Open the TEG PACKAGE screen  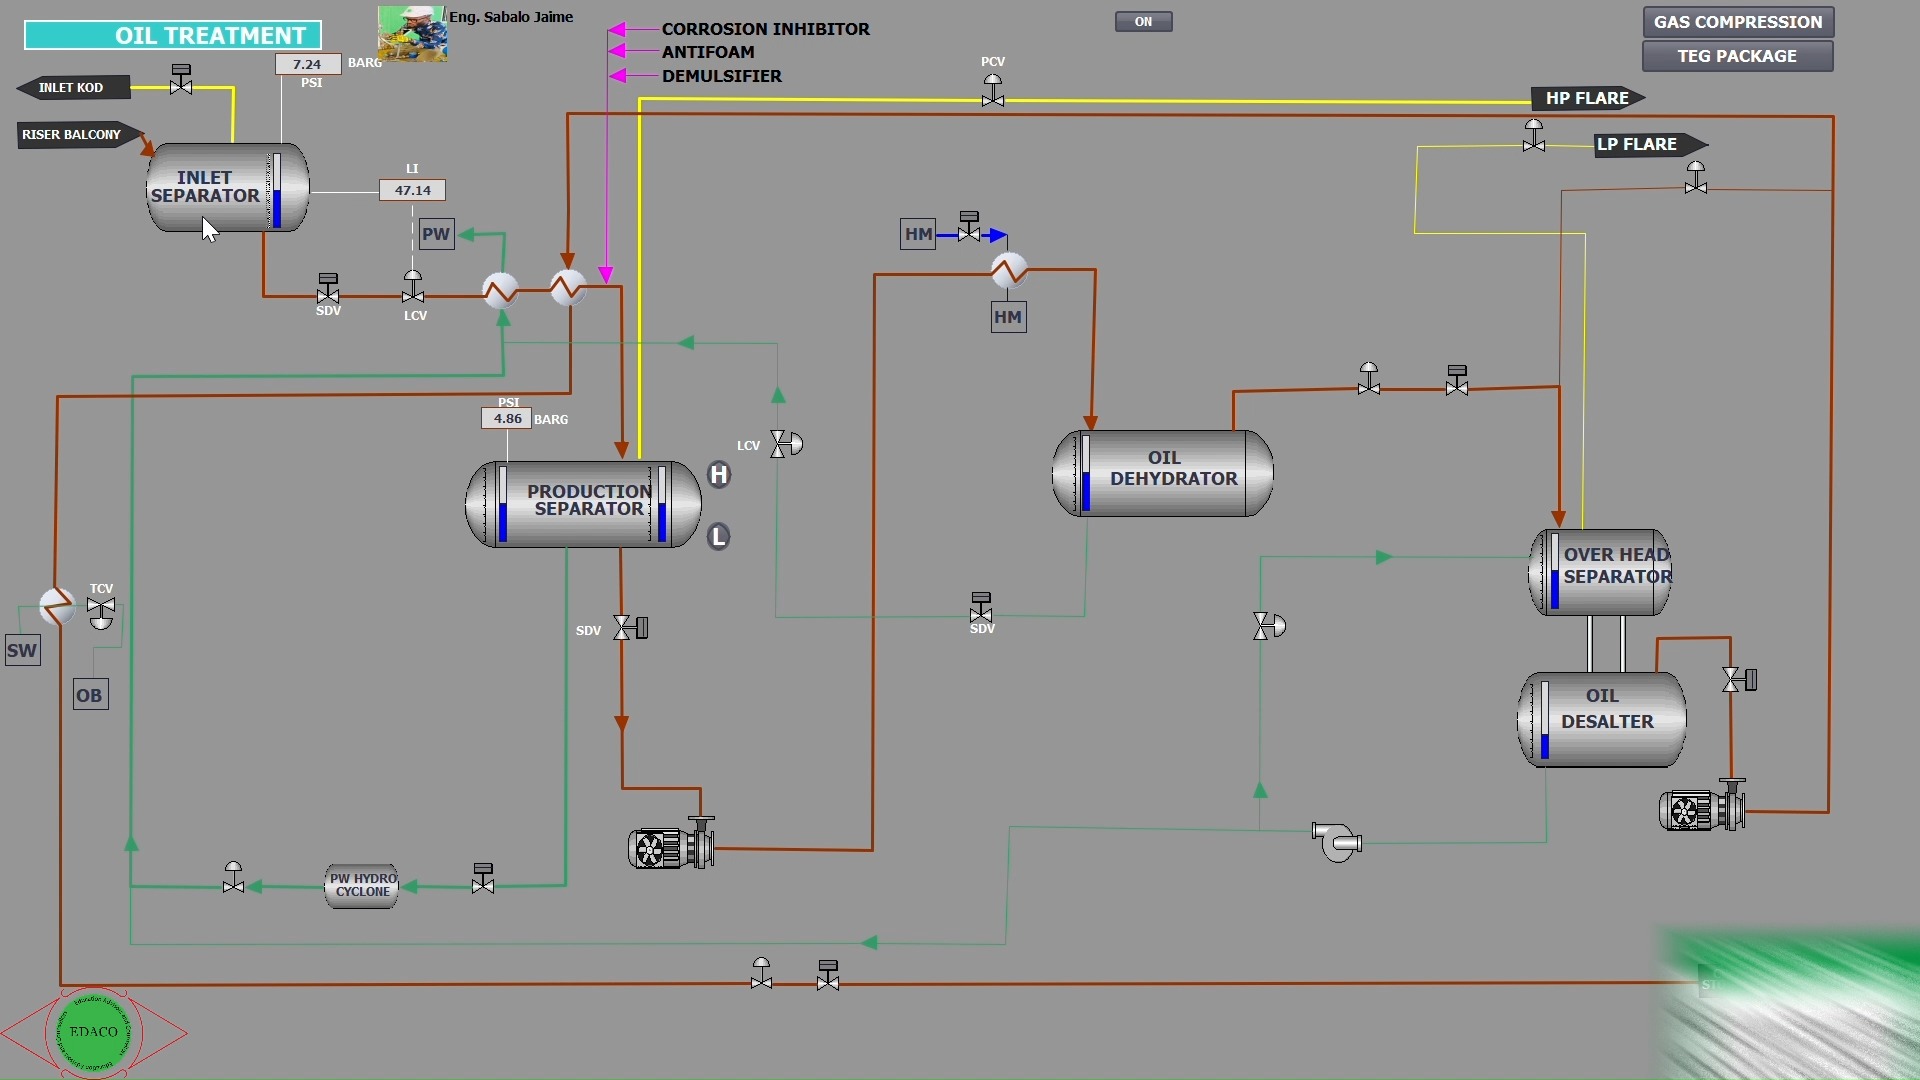1738,56
